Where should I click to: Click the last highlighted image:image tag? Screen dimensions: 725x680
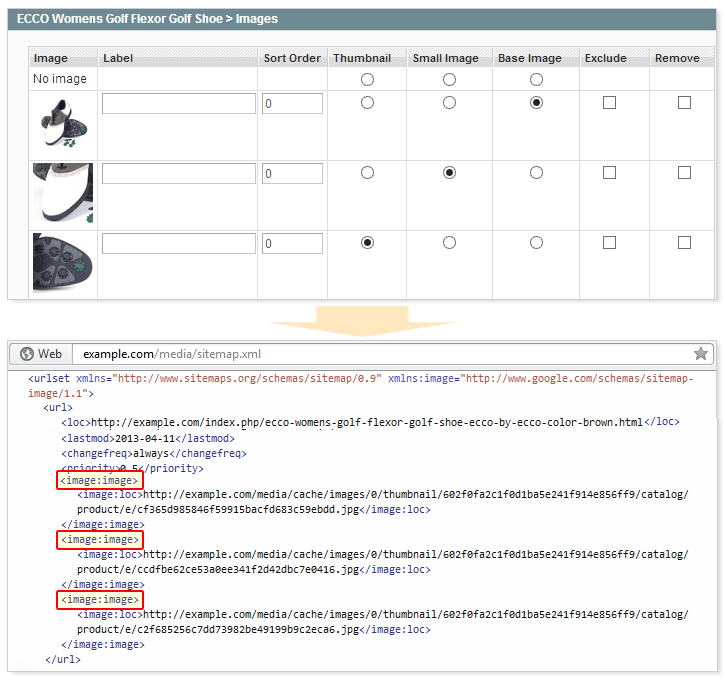click(x=100, y=600)
